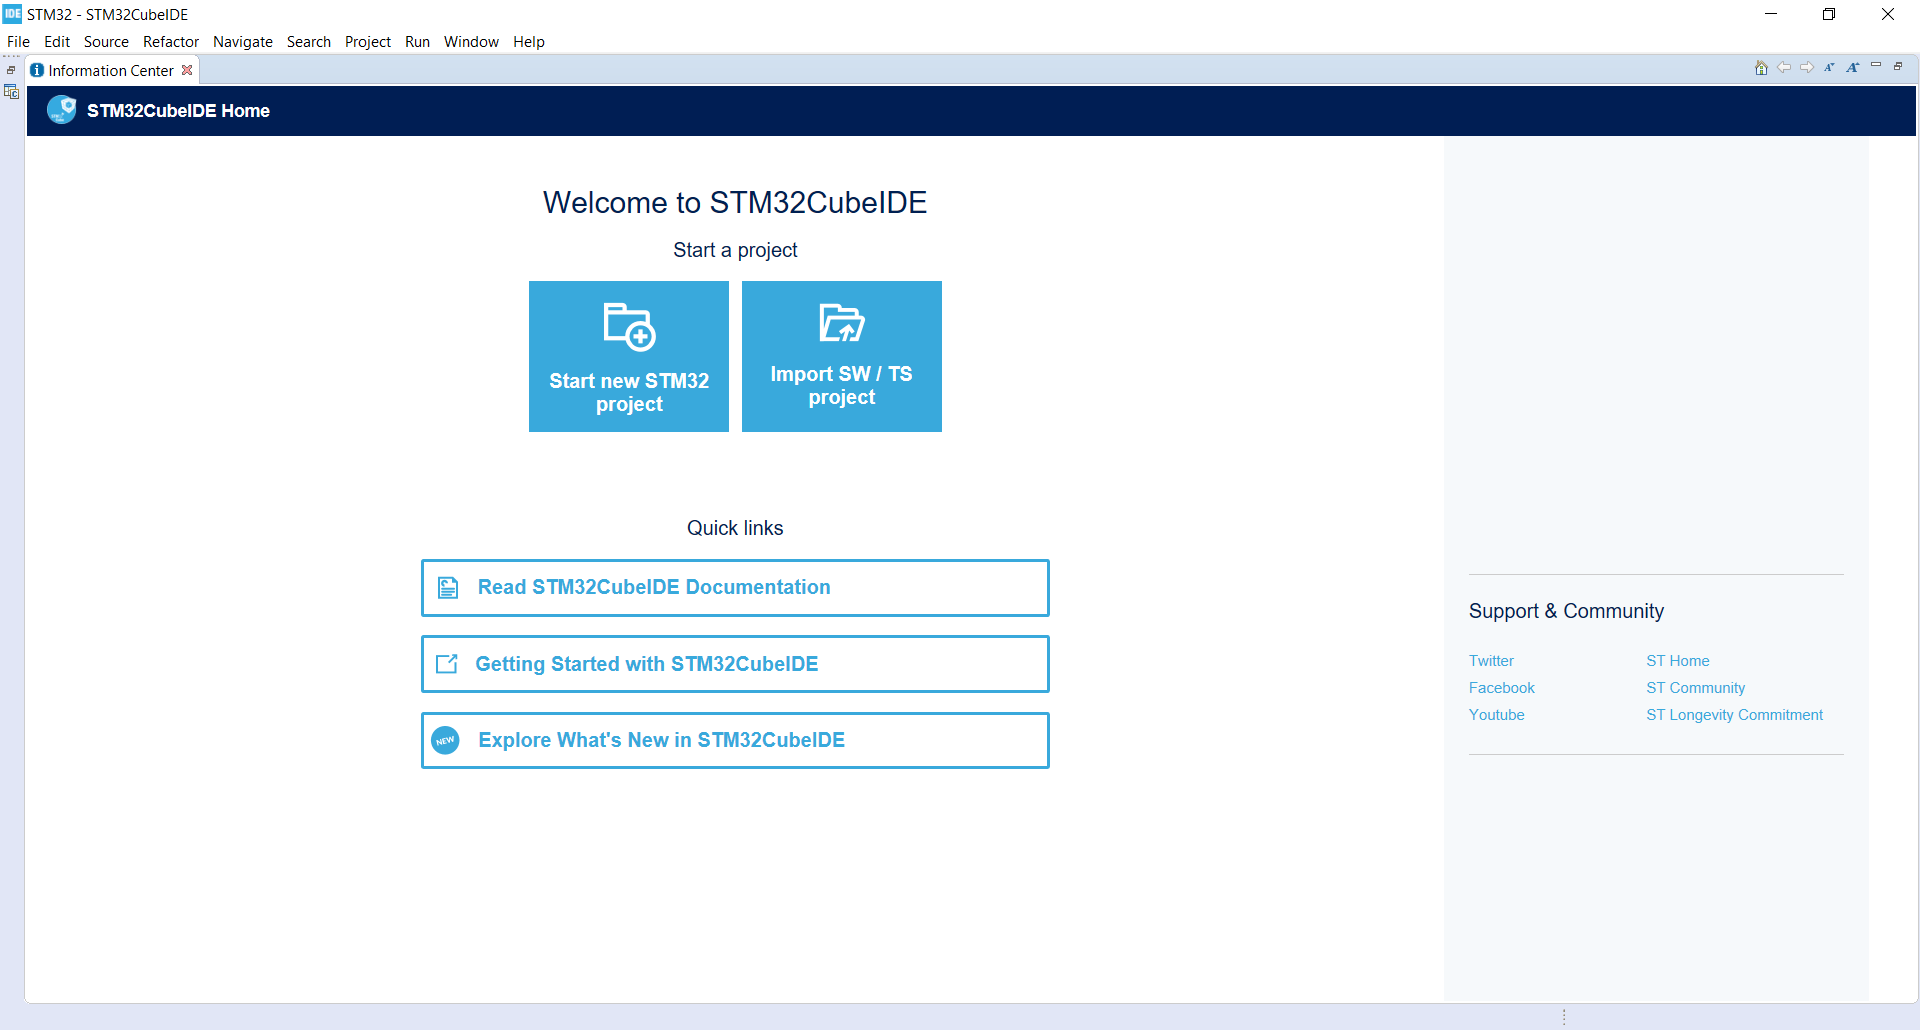
Task: Open the Window menu
Action: coord(471,42)
